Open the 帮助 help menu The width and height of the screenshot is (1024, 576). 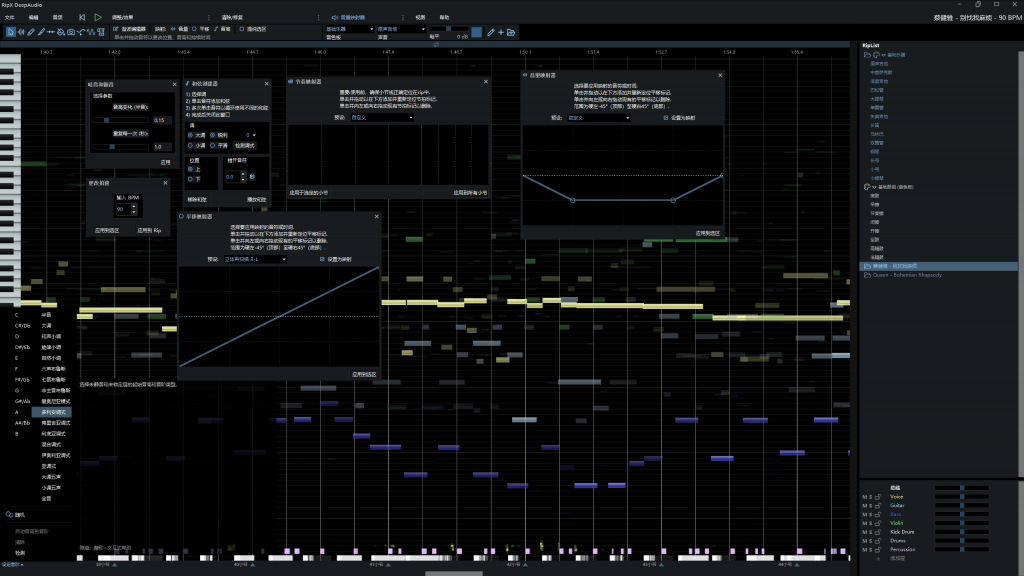[444, 18]
